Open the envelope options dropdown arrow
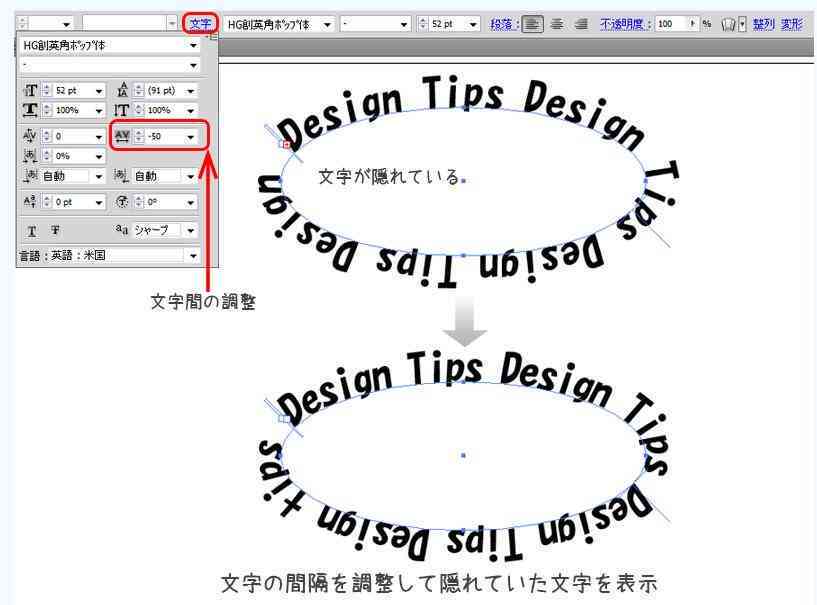The height and width of the screenshot is (605, 817). point(742,24)
